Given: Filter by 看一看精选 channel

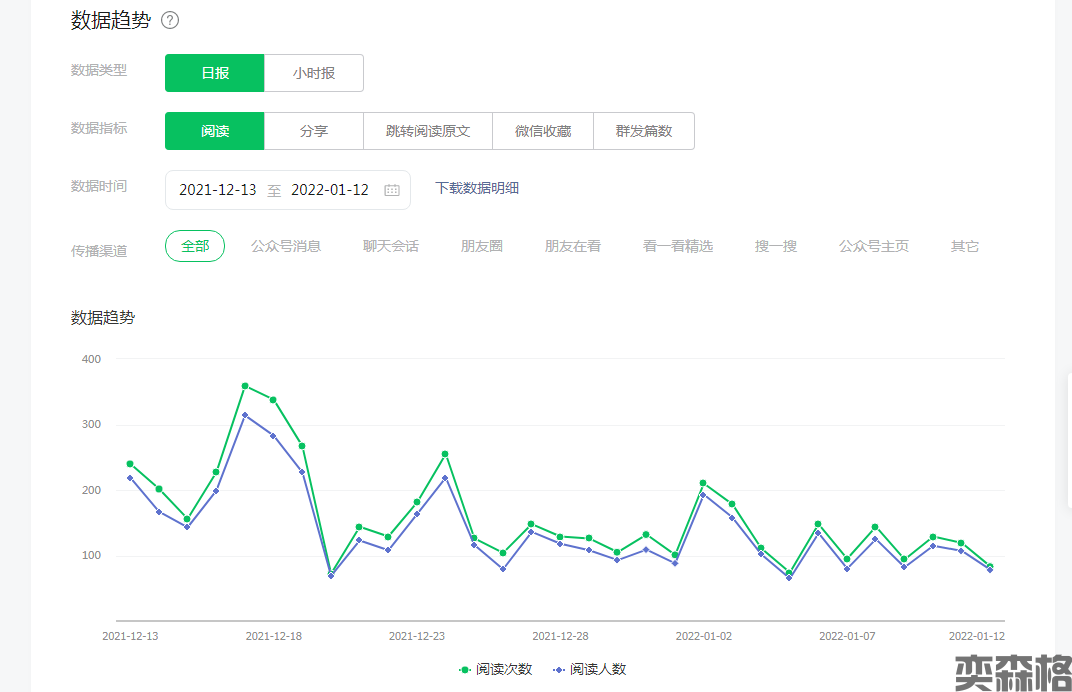Looking at the screenshot, I should [678, 246].
